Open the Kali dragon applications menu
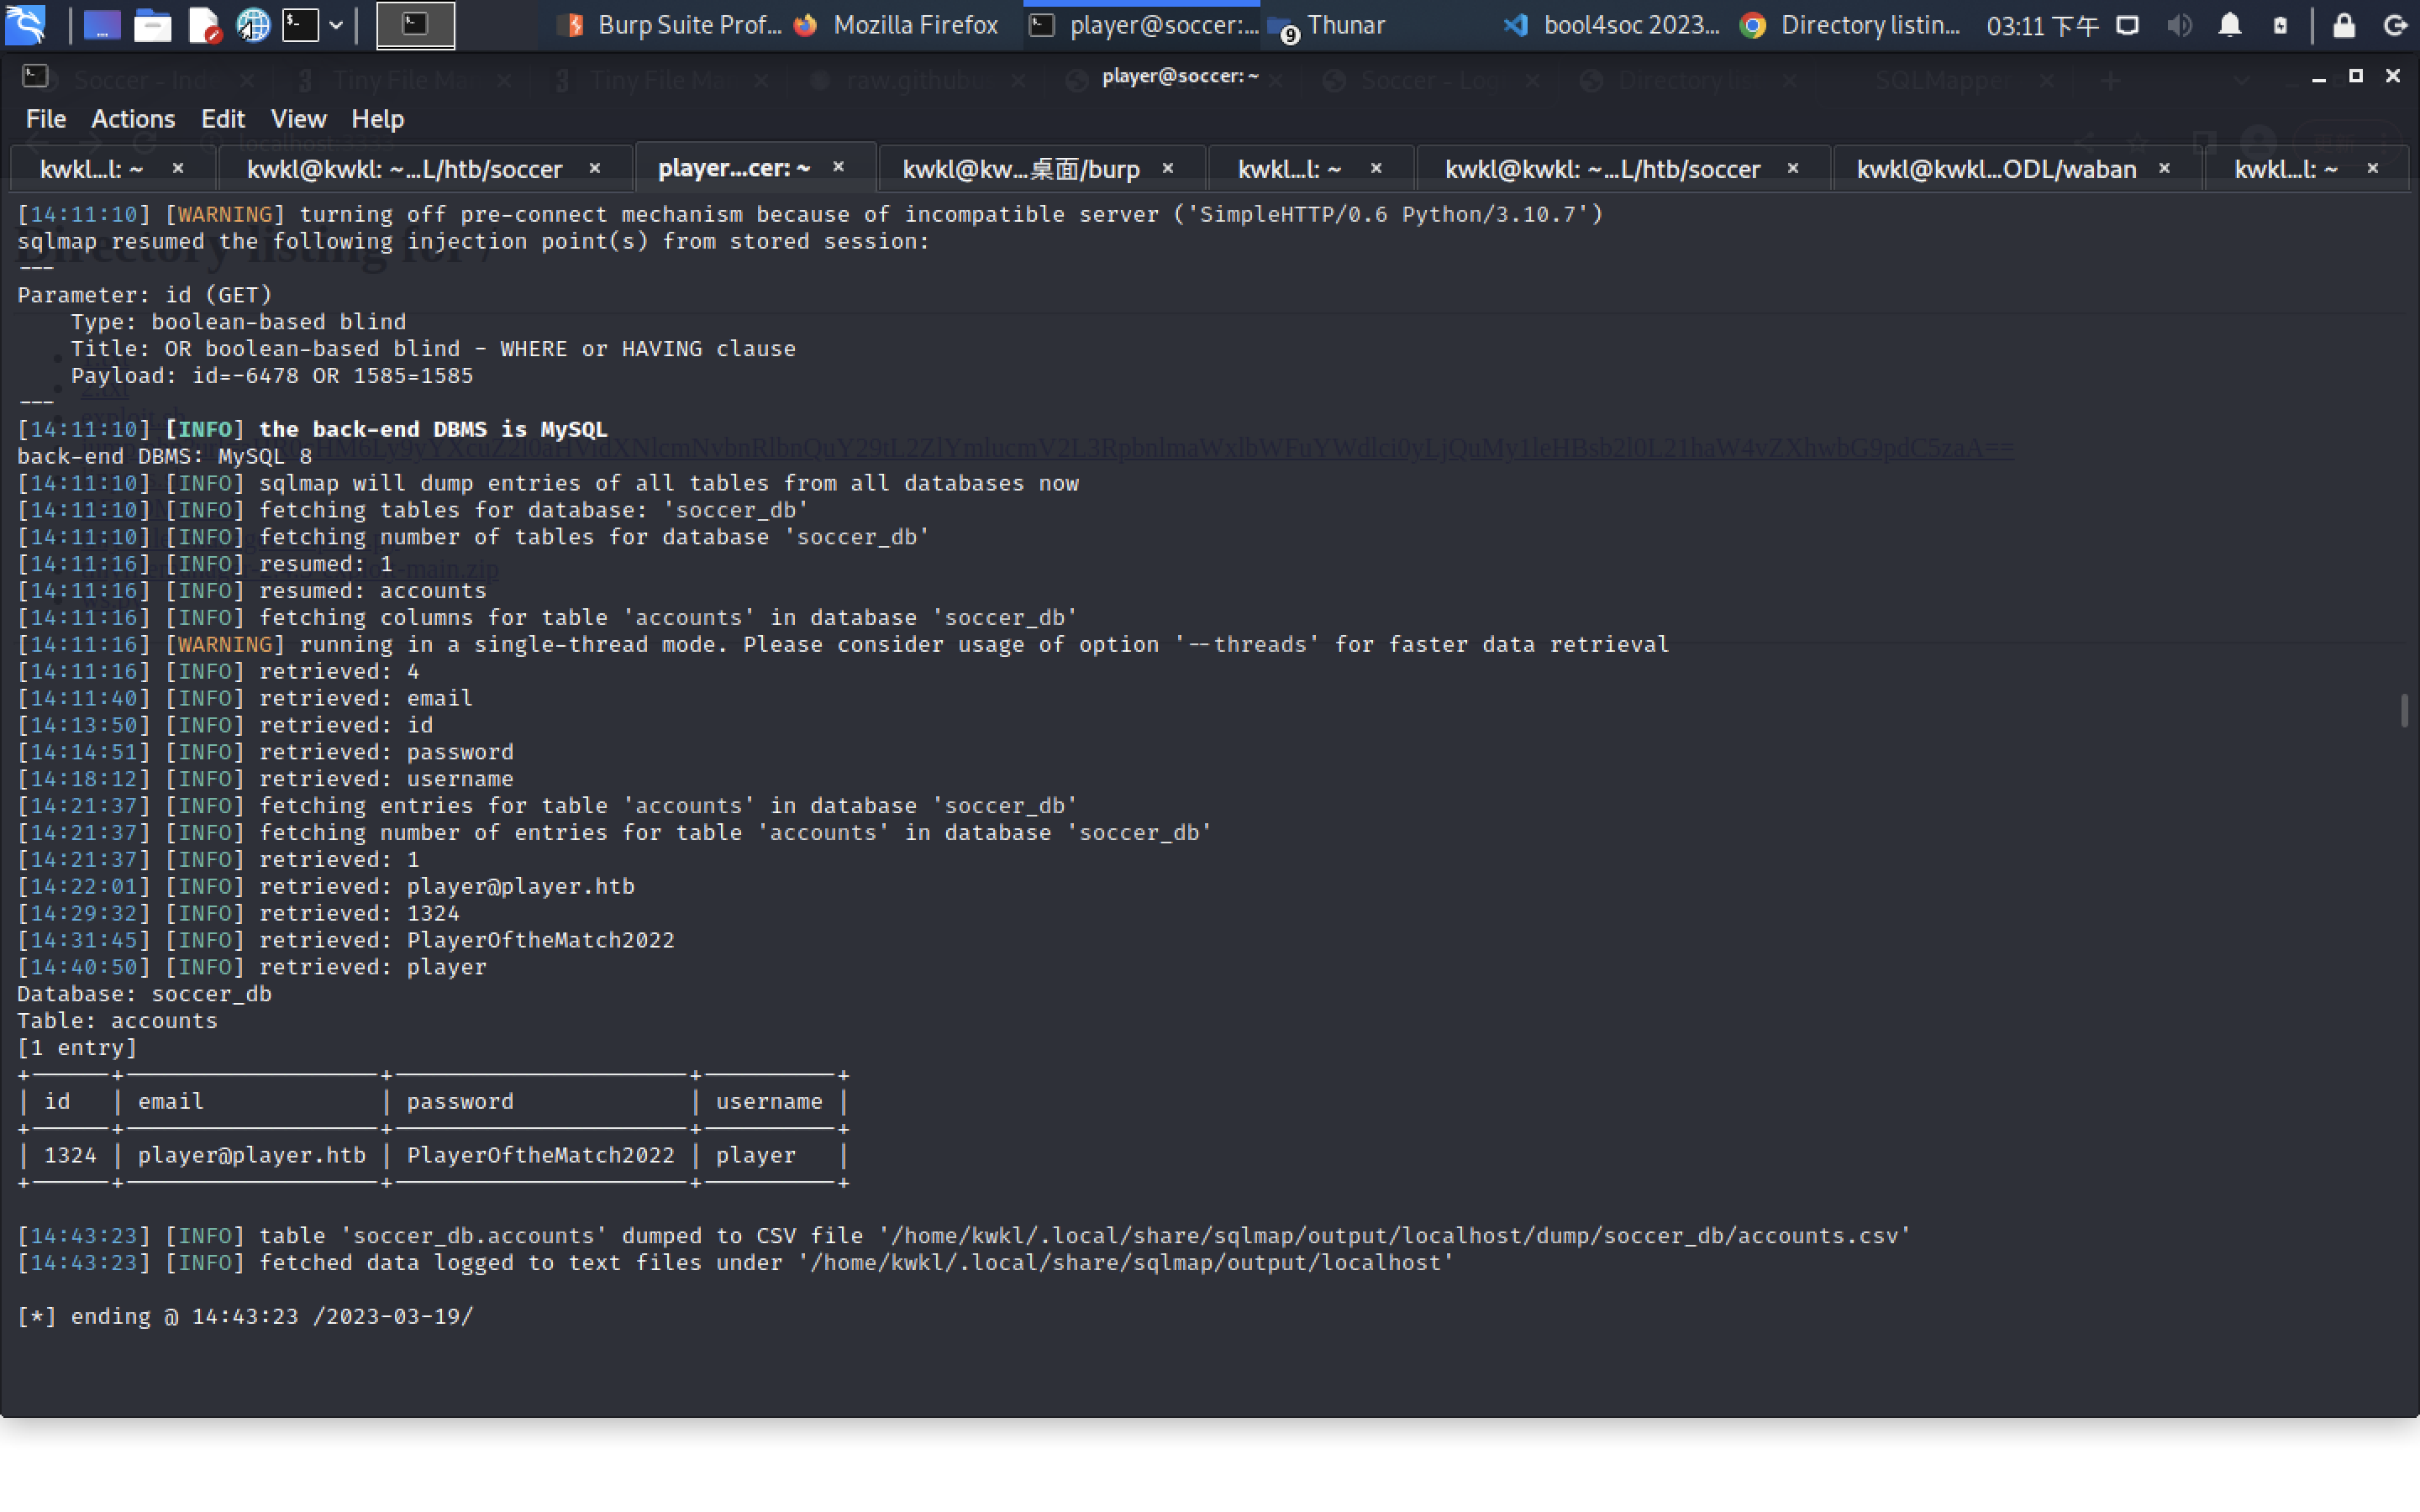 point(25,24)
